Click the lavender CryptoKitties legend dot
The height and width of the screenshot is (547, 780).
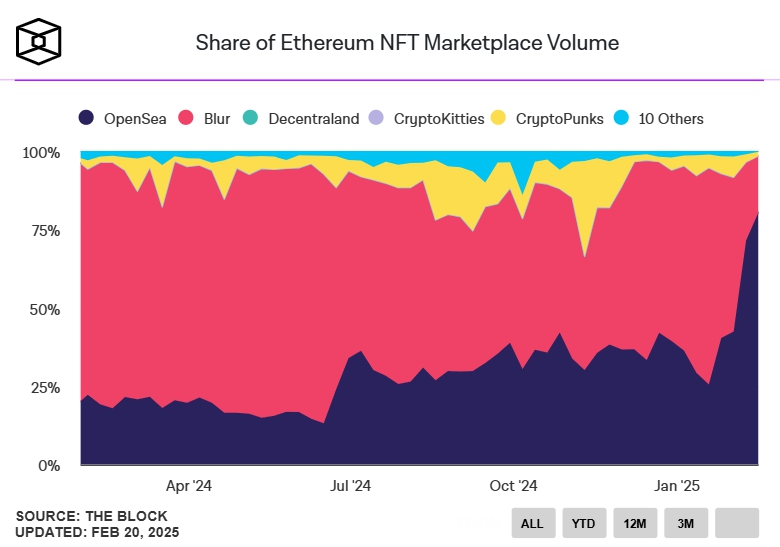(x=376, y=119)
